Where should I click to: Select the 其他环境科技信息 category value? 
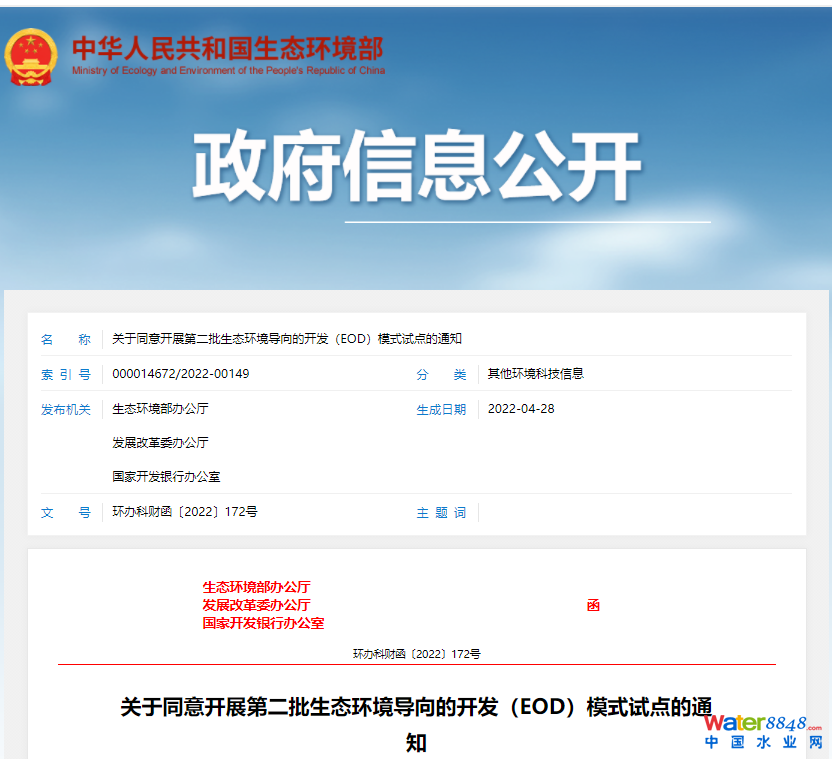[535, 374]
